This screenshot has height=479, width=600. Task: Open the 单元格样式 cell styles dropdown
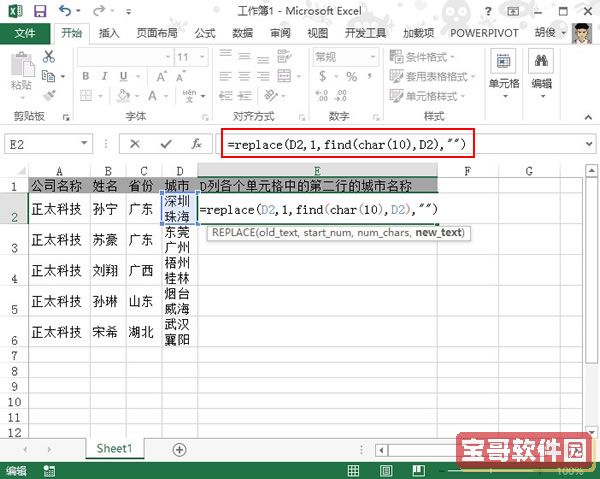pos(427,96)
